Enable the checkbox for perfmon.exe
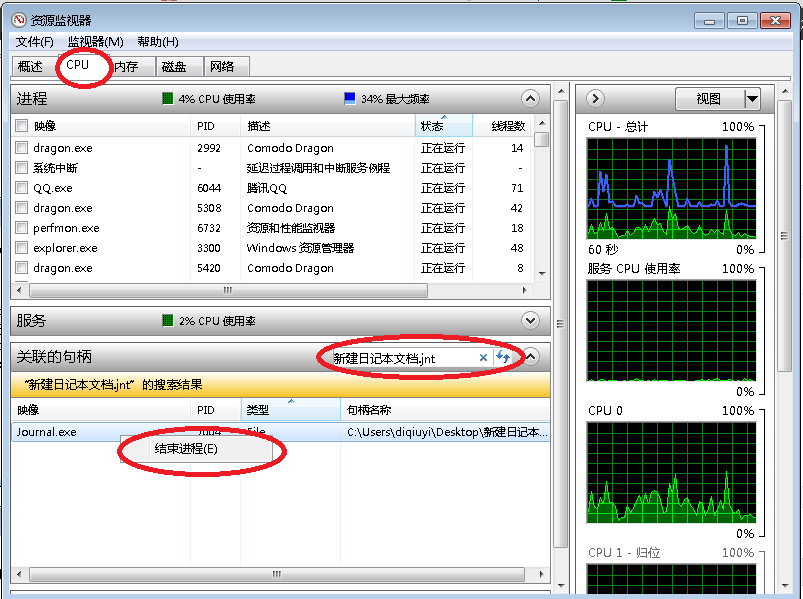Screen dimensions: 803x599 [x=21, y=228]
